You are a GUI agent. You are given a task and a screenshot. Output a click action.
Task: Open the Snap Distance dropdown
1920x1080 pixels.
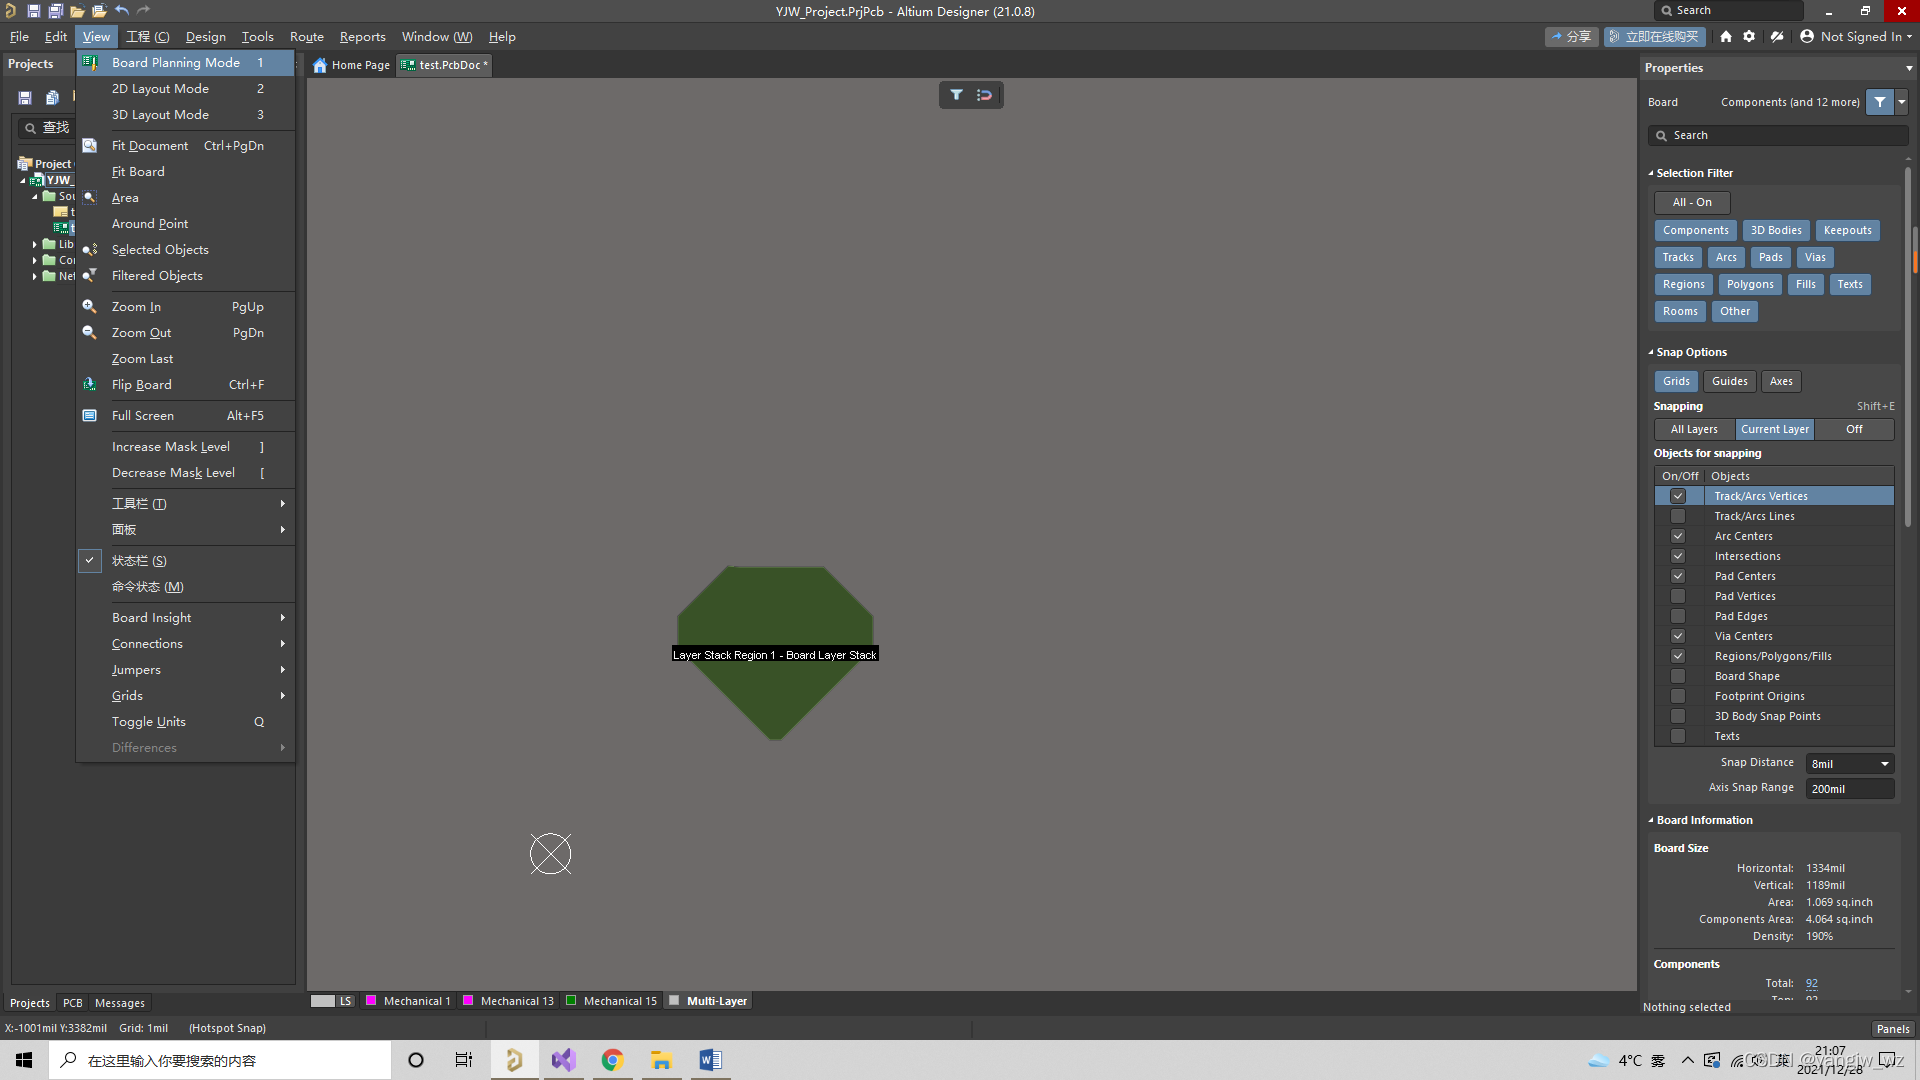1884,764
